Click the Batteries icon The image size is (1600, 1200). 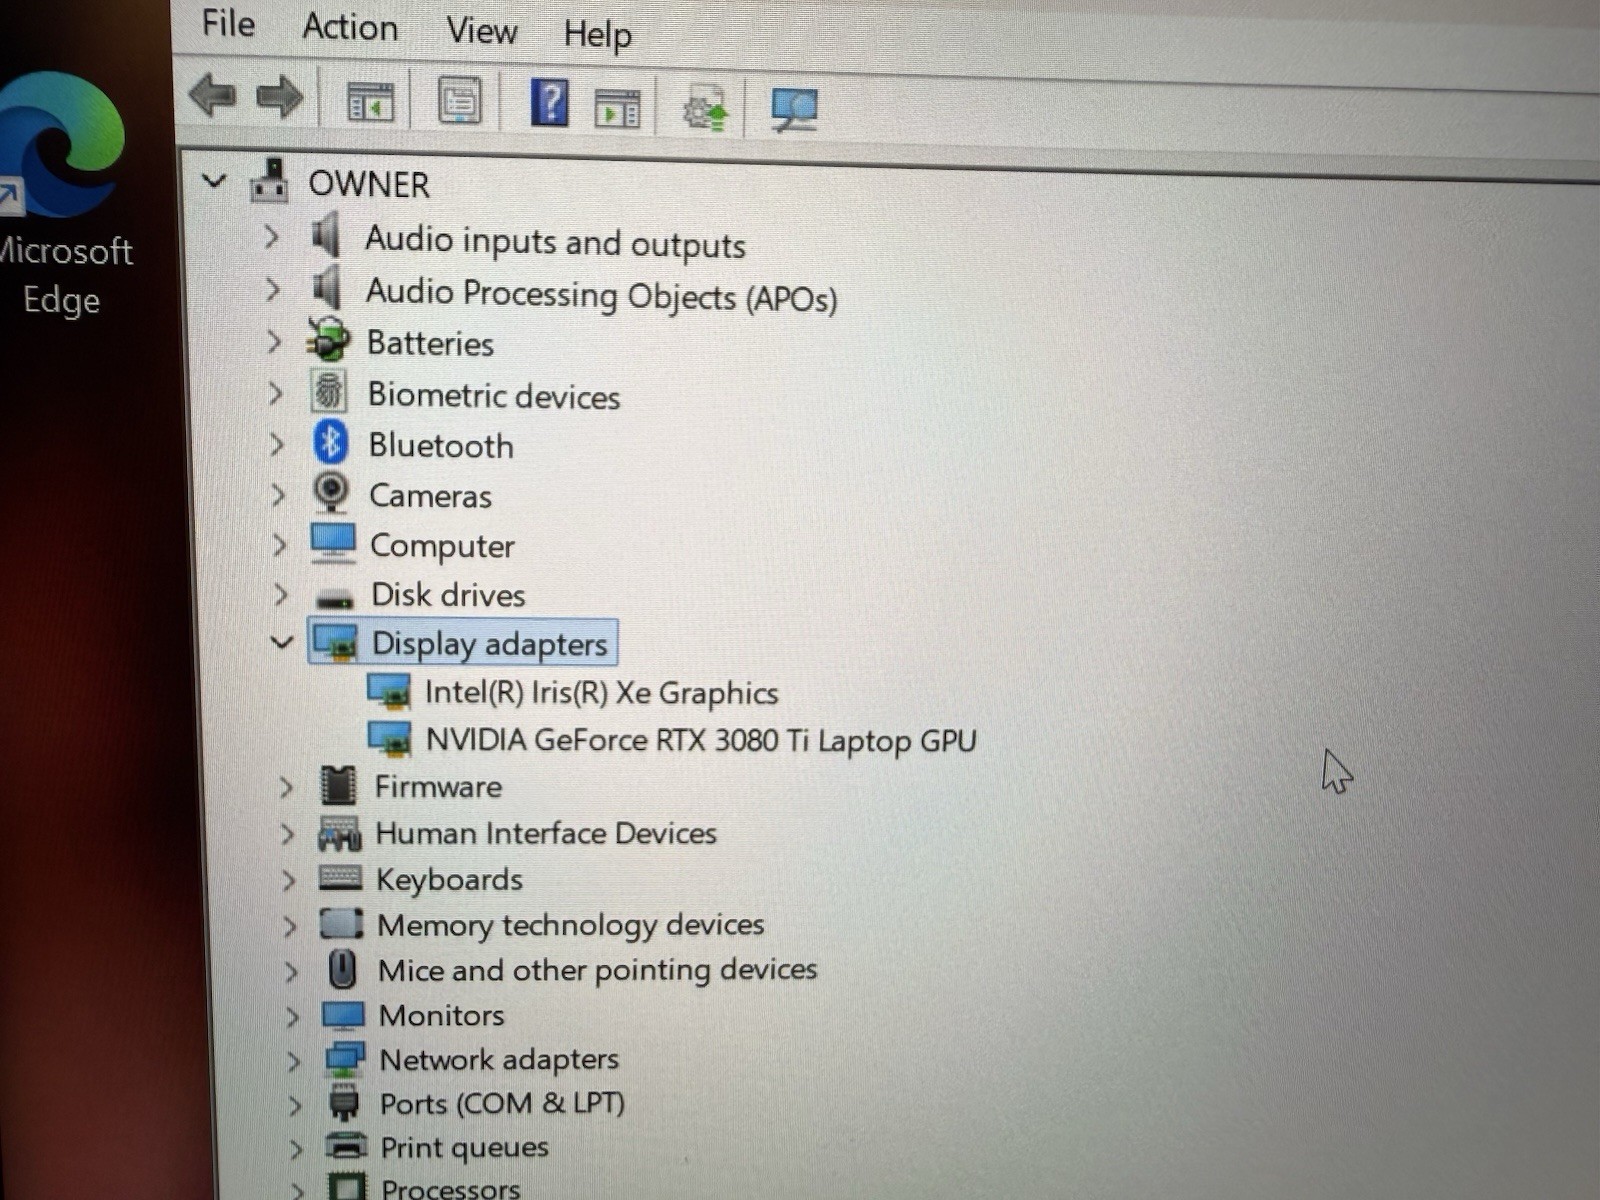(328, 340)
